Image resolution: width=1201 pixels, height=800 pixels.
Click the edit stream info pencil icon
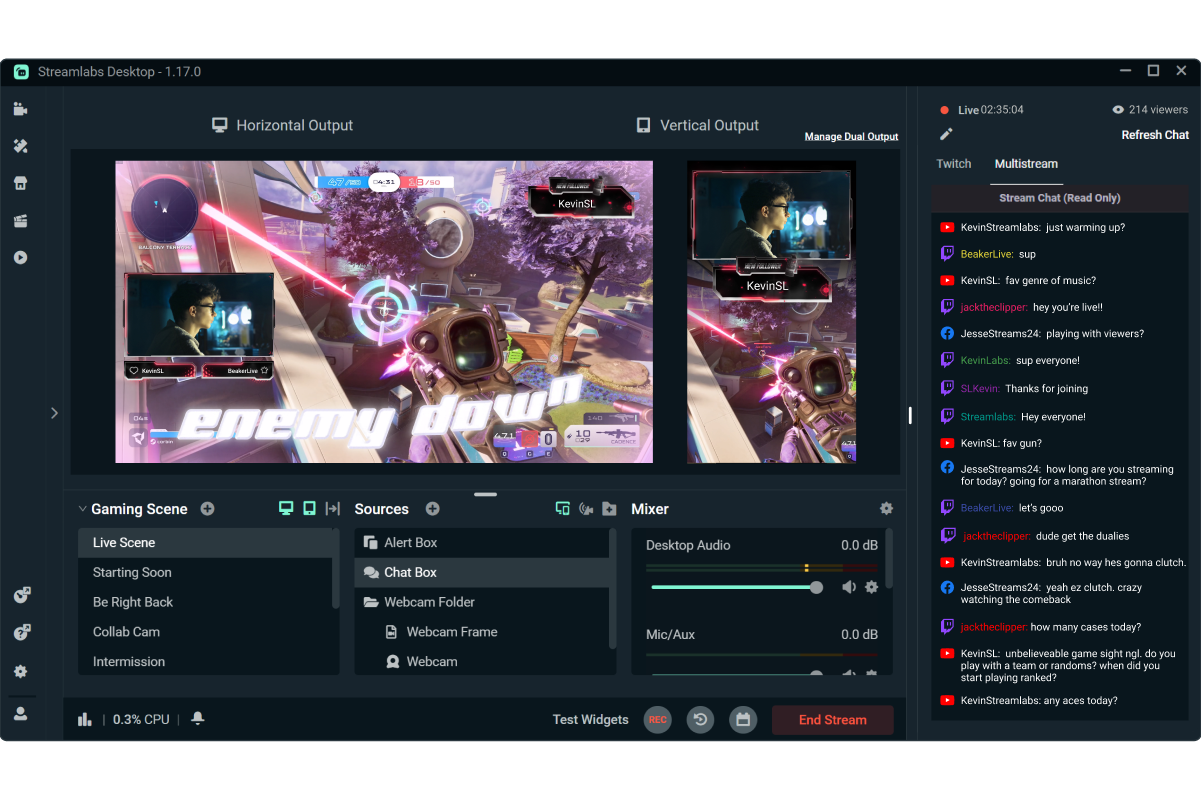tap(946, 134)
